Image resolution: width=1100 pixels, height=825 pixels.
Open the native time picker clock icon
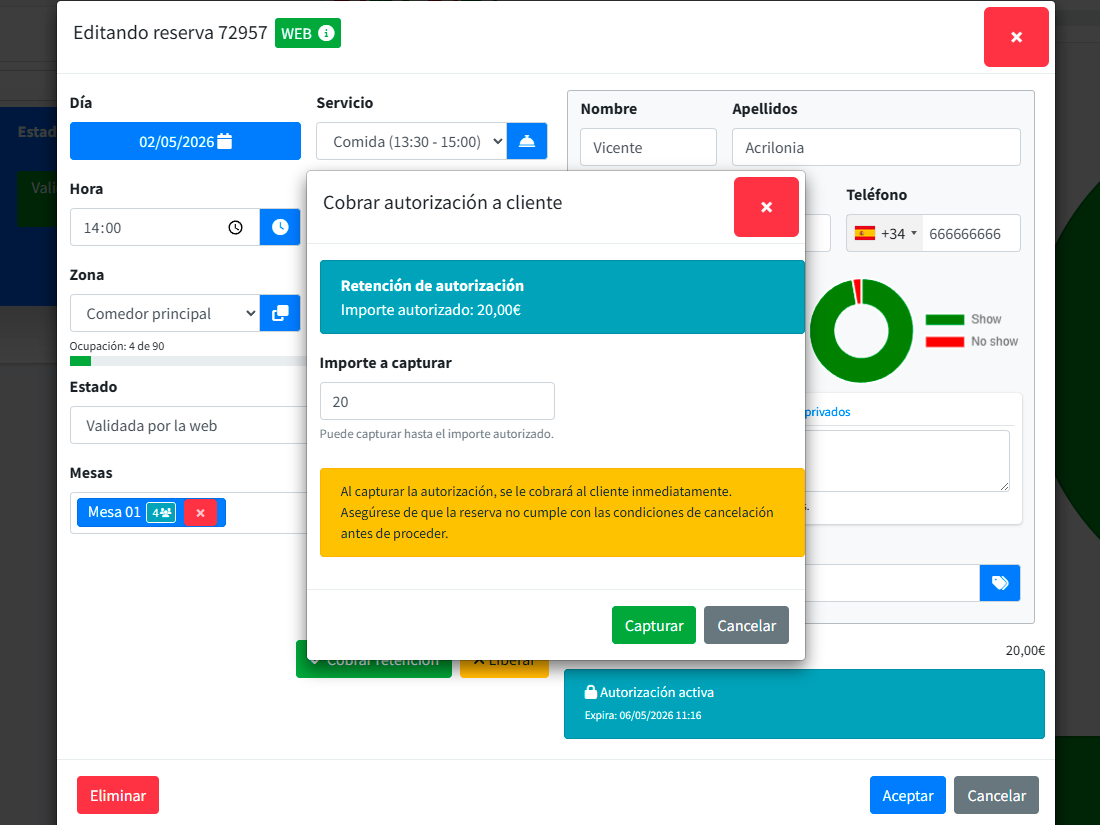tap(236, 227)
